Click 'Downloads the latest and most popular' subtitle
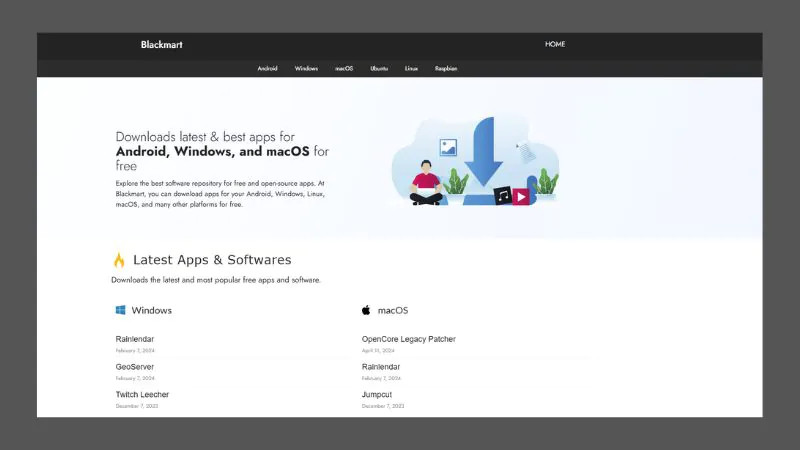Viewport: 800px width, 450px height. point(216,280)
